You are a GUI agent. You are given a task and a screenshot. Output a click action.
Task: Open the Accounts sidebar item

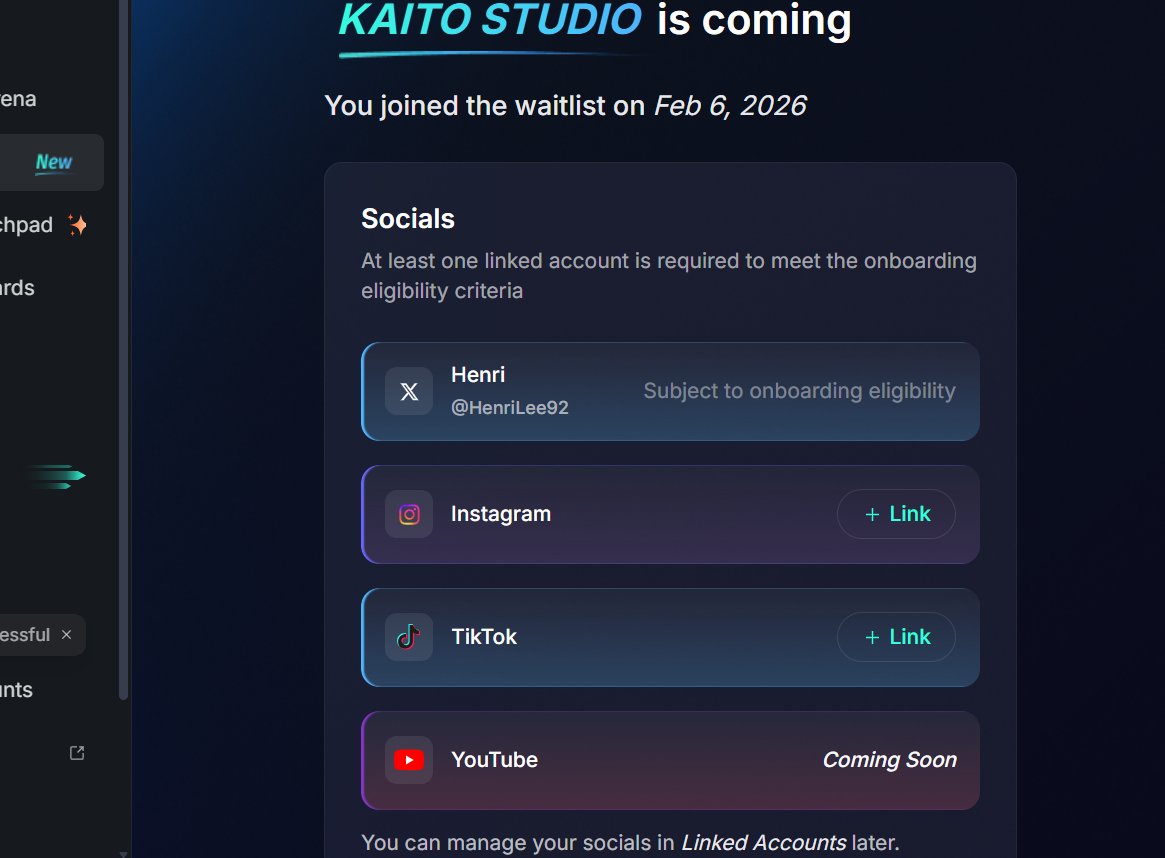point(16,690)
